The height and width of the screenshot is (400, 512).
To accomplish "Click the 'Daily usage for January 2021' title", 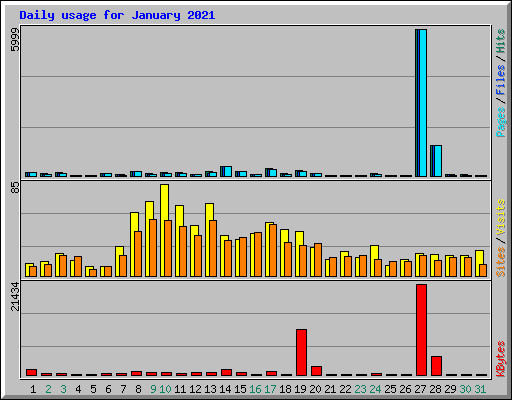I will 117,15.
